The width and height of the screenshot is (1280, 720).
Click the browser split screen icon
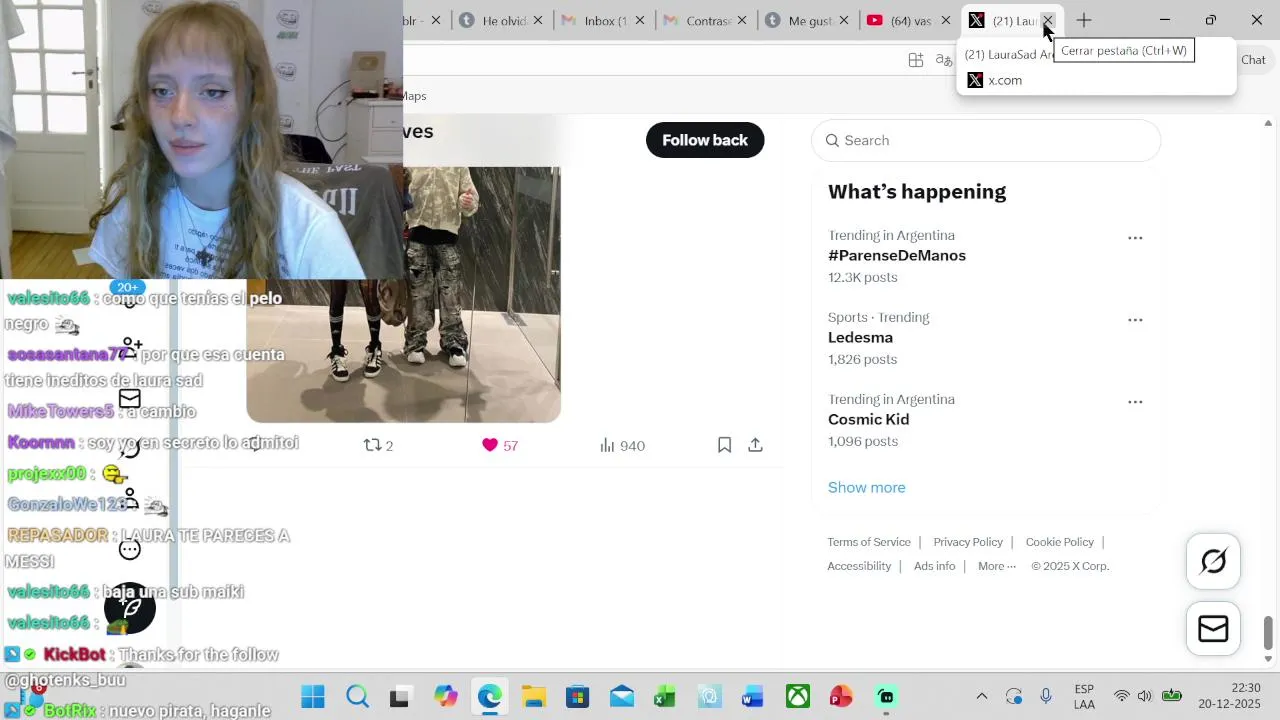(x=915, y=60)
